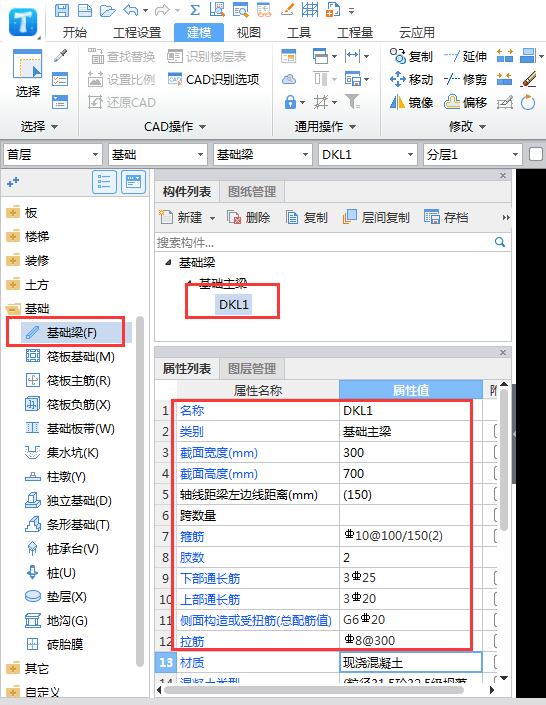
Task: Click the panel view icon beside list icon
Action: point(134,182)
